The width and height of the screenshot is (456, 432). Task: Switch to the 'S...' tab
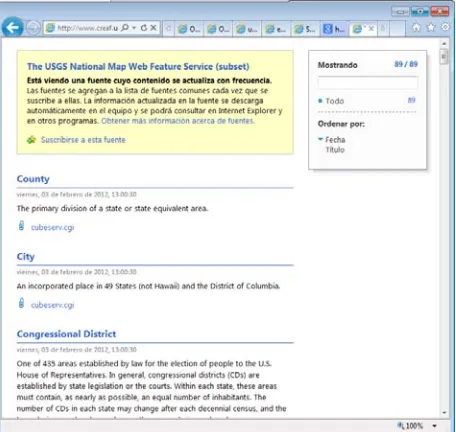point(305,29)
